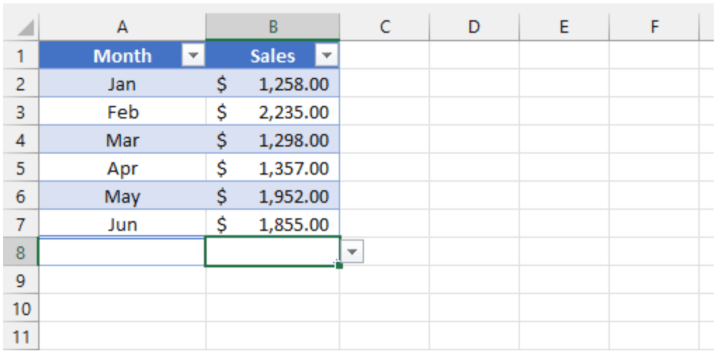This screenshot has height=360, width=720.
Task: Select the Mar cell
Action: (x=122, y=140)
